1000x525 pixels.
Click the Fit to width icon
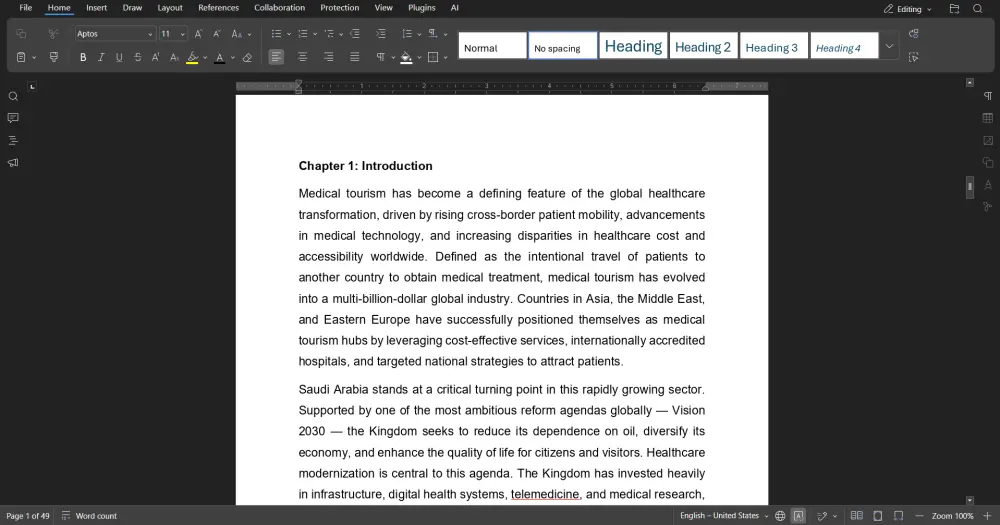point(899,515)
